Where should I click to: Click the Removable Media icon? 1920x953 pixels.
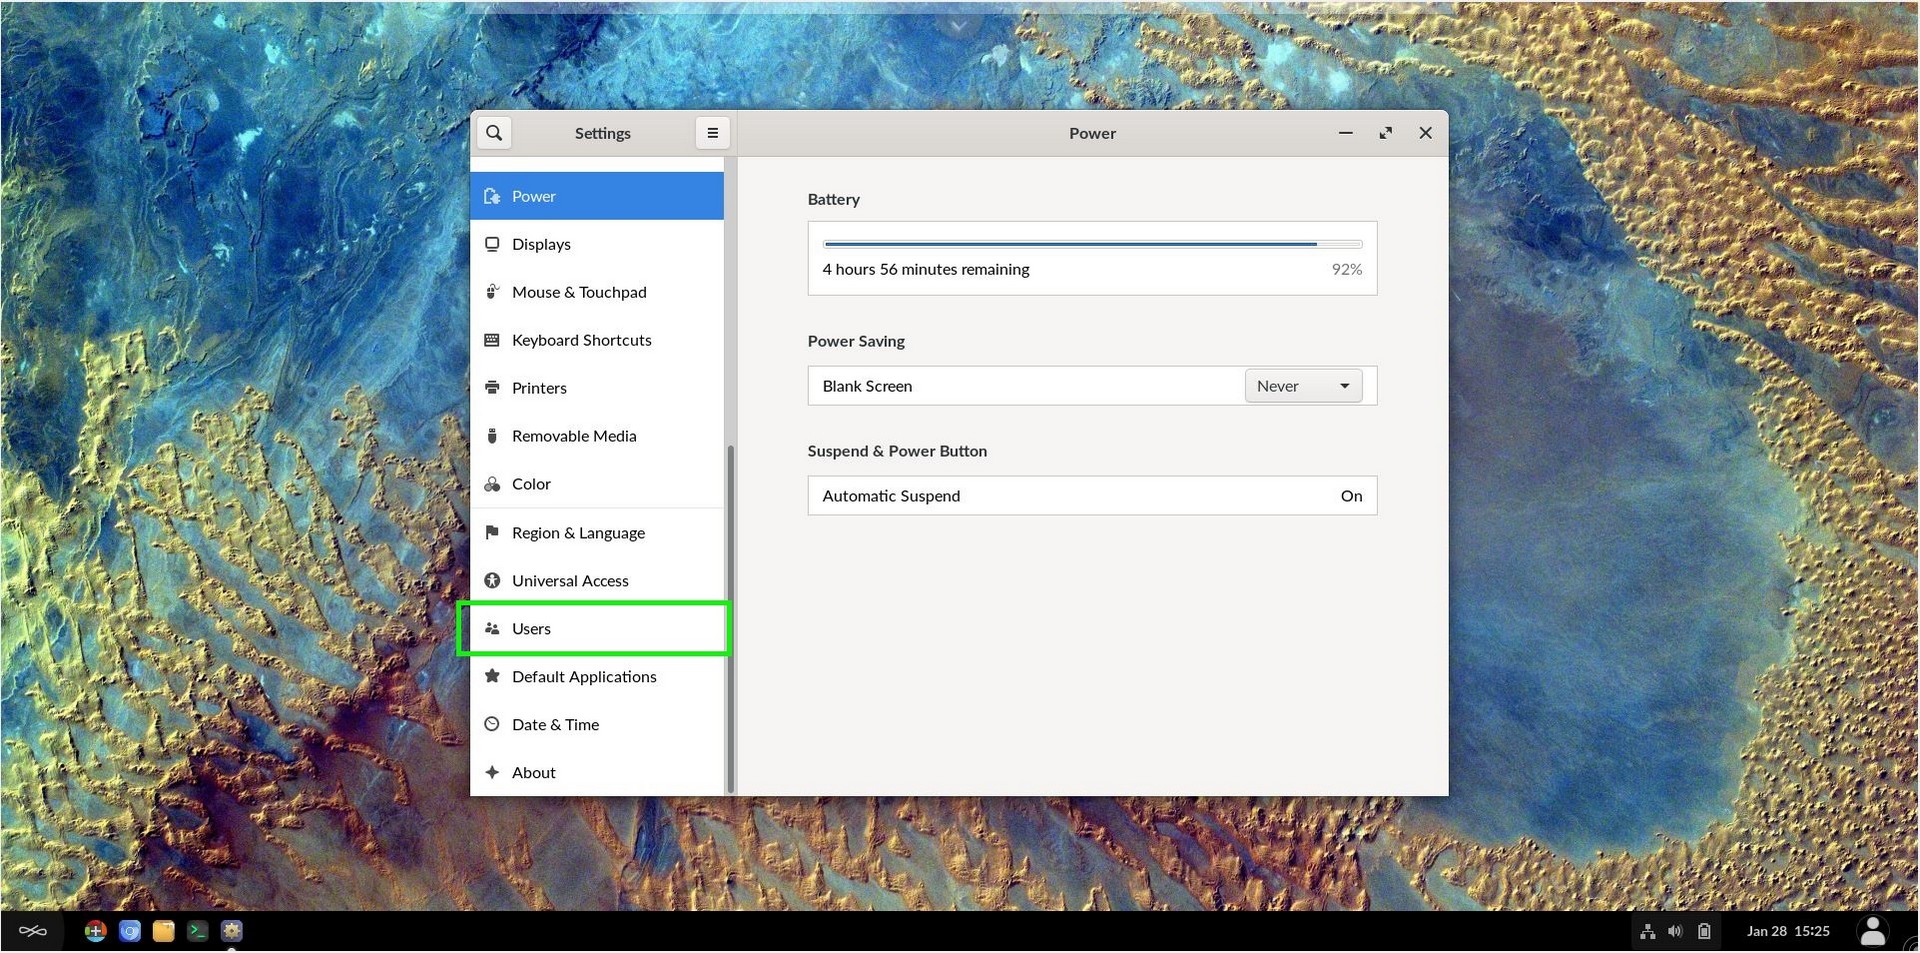point(492,436)
